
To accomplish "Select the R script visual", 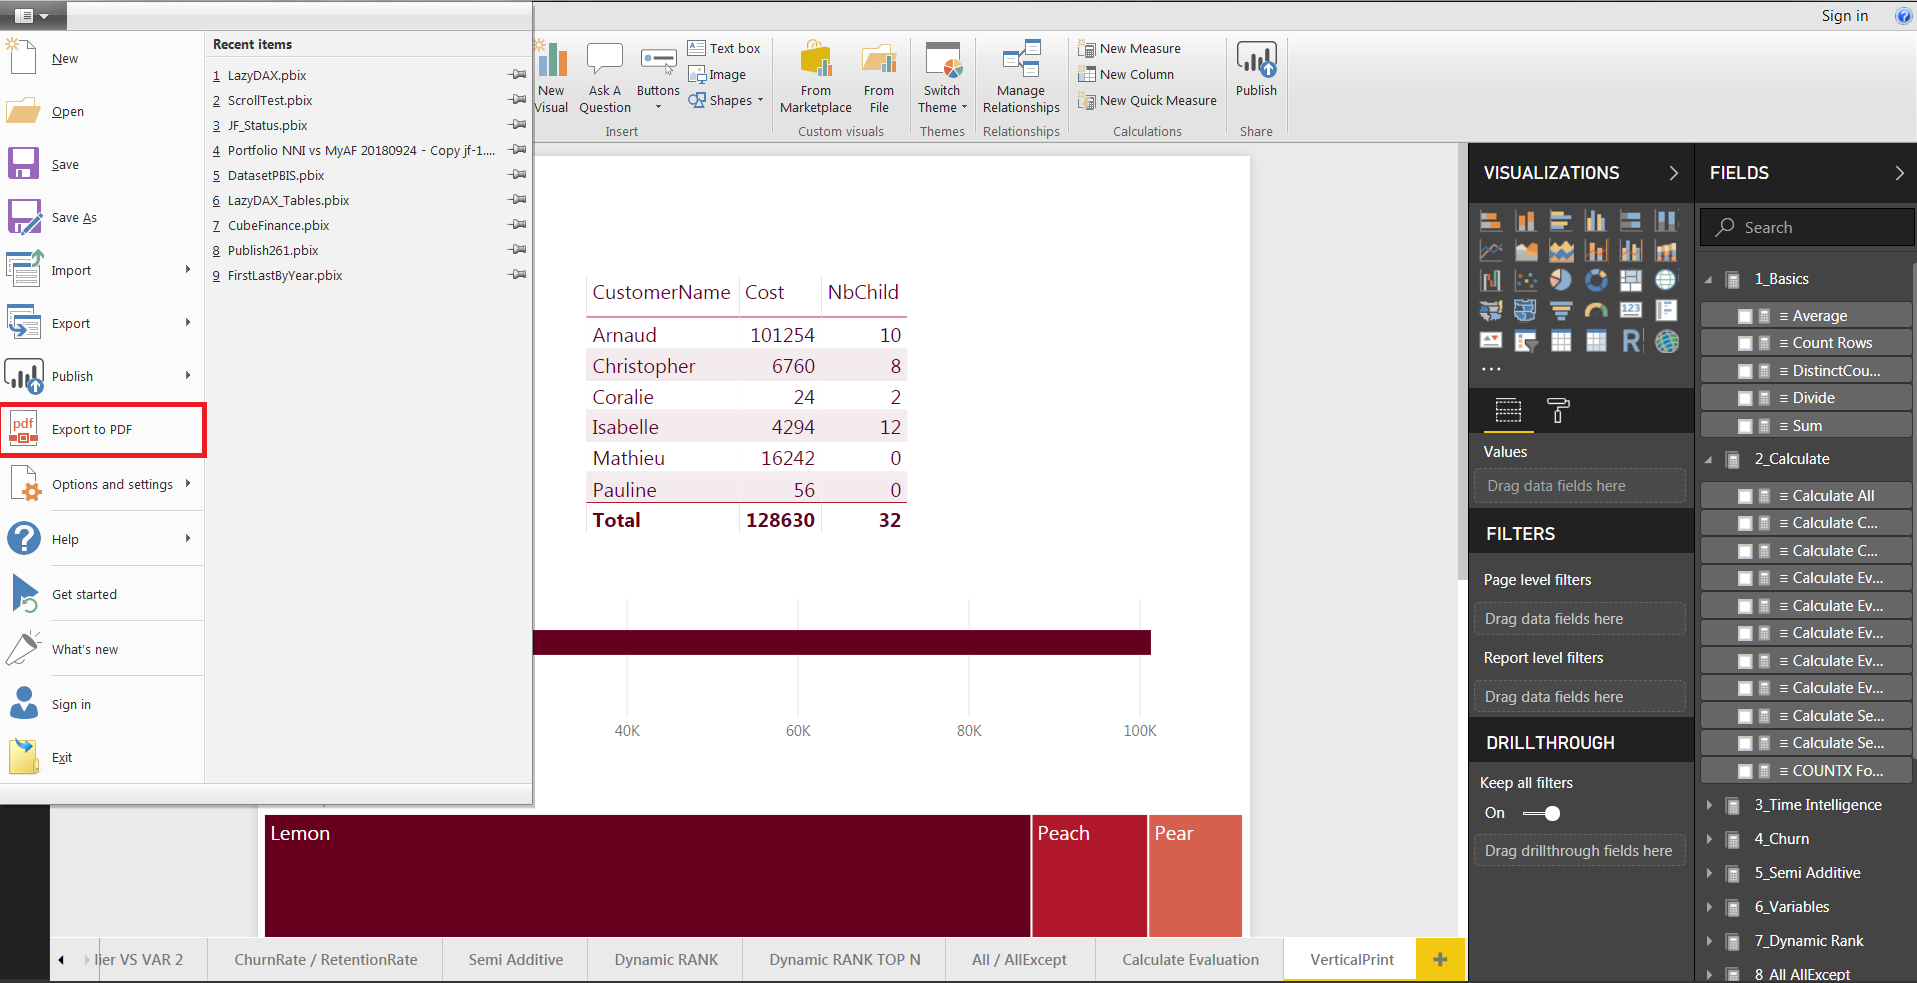I will (x=1631, y=341).
